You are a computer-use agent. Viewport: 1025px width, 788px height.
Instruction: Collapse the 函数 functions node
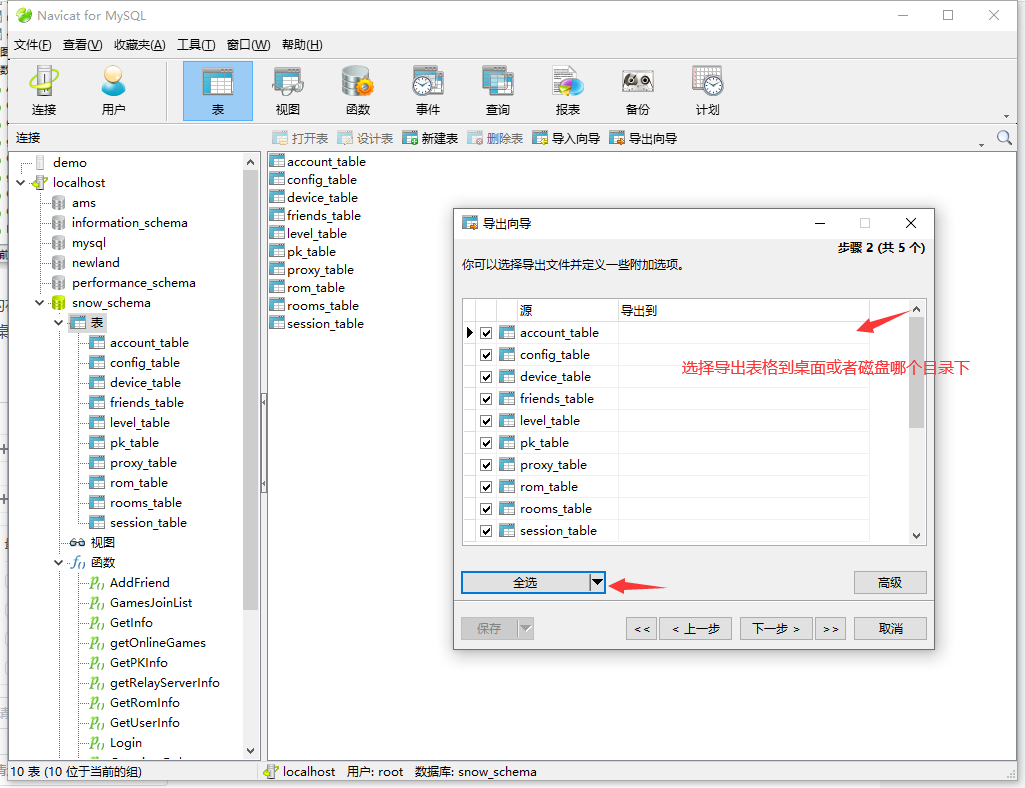point(58,562)
